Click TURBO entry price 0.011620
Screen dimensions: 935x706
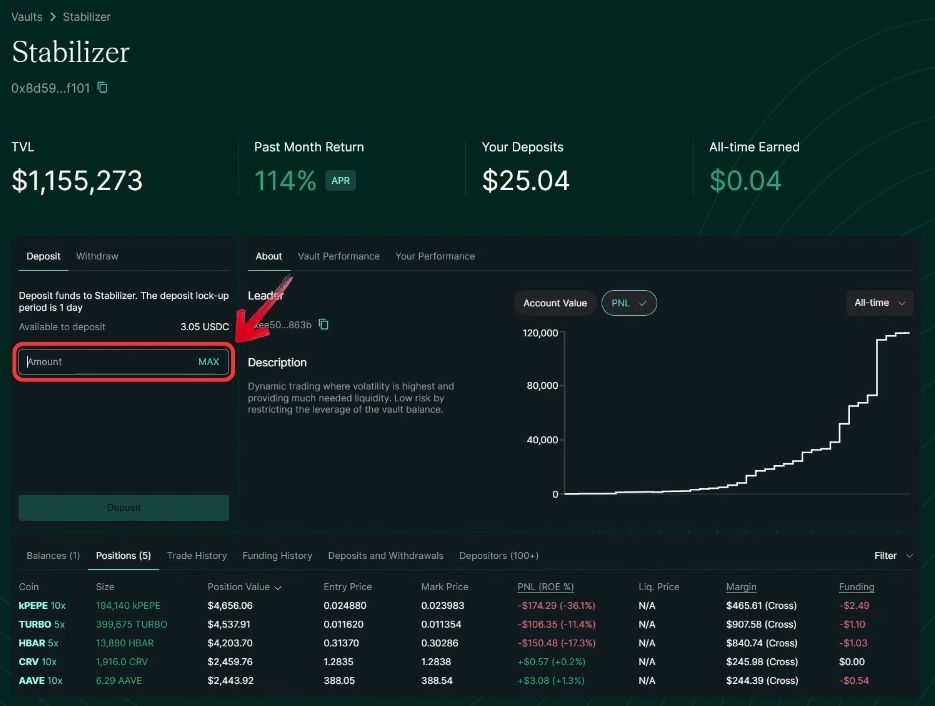pyautogui.click(x=345, y=624)
